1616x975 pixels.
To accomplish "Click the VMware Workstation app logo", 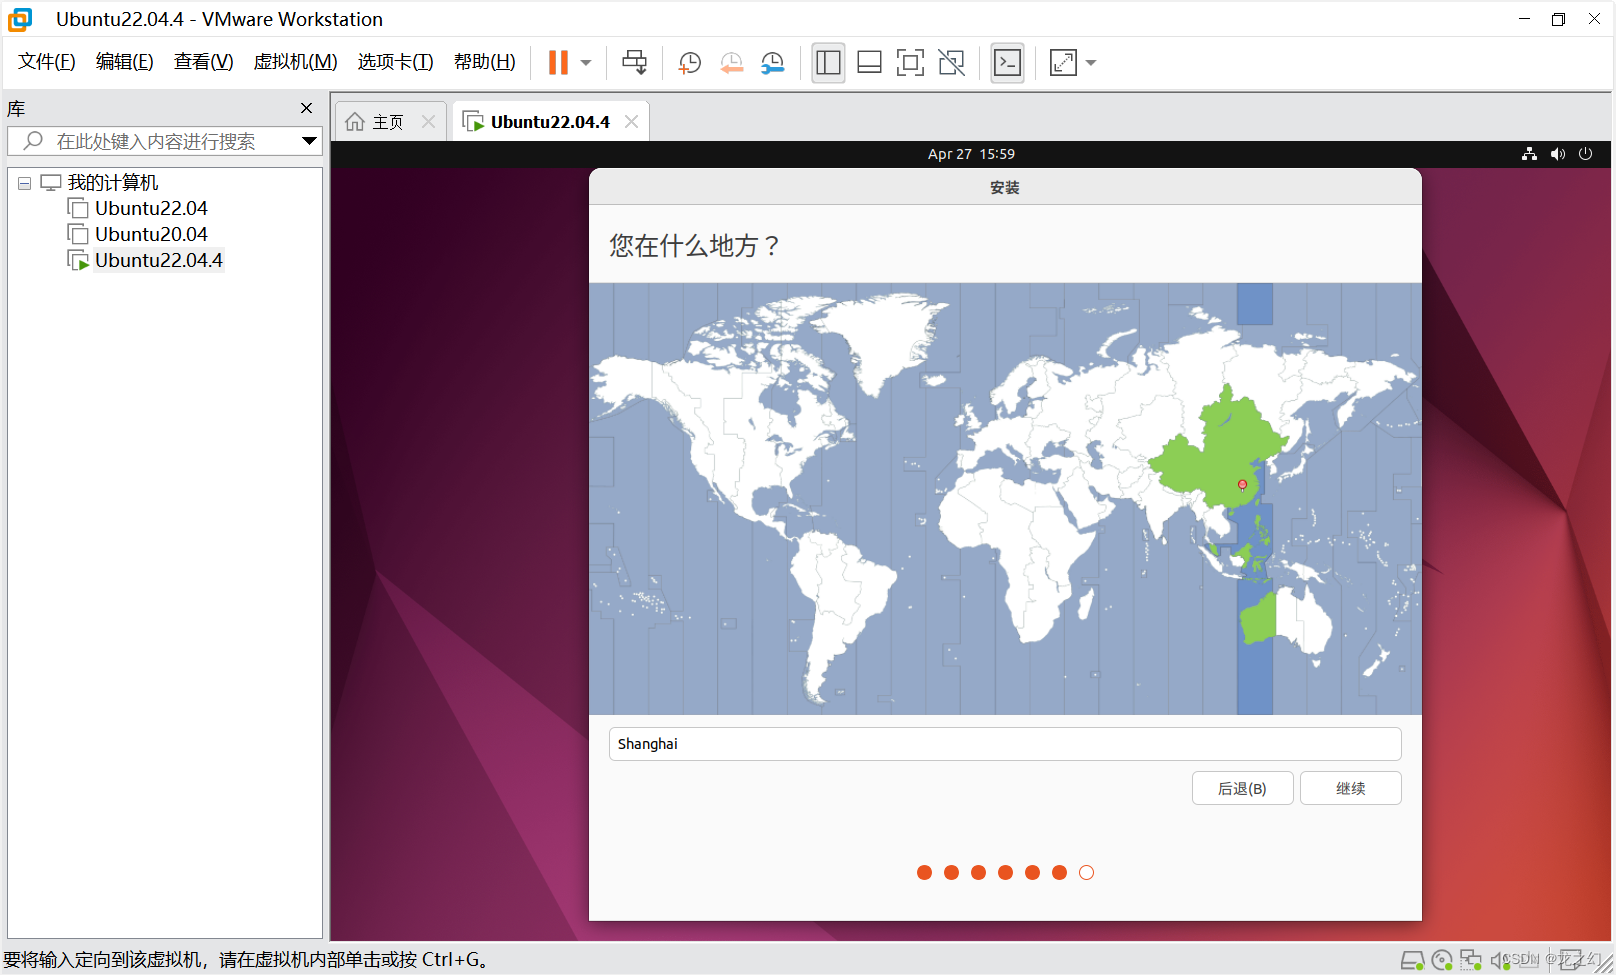I will click(x=20, y=19).
